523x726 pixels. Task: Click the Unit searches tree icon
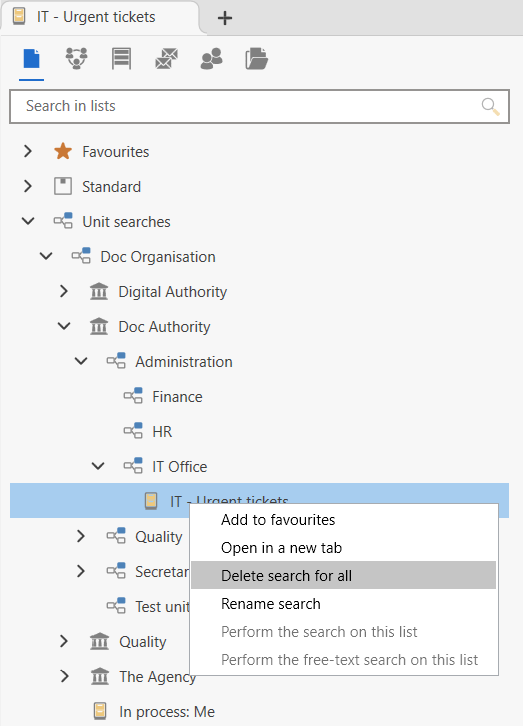(x=63, y=221)
